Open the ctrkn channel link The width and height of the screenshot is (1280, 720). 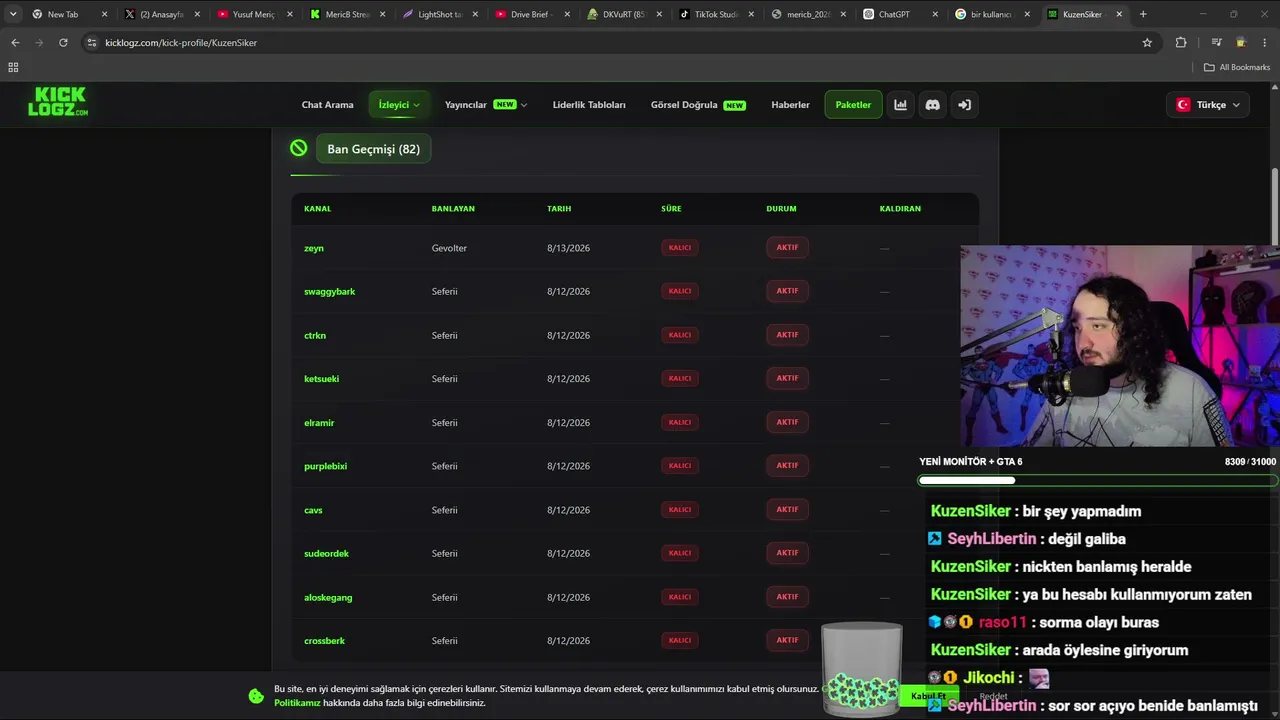pos(315,335)
